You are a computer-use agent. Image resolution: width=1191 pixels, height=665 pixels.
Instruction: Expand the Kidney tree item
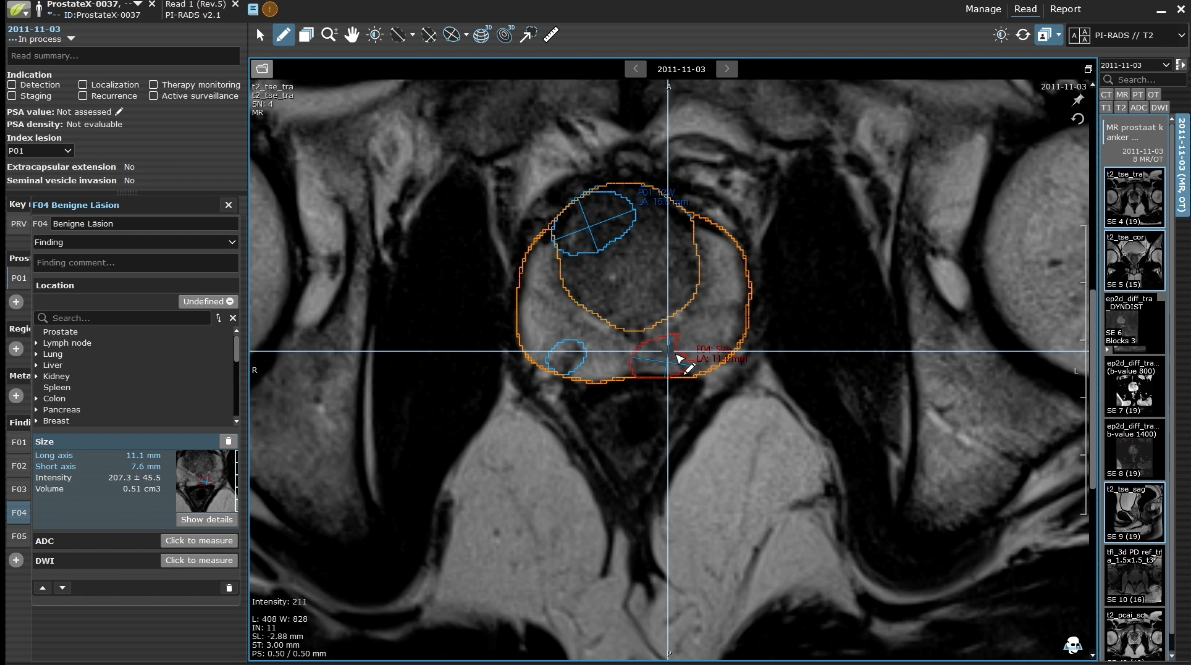tap(36, 376)
